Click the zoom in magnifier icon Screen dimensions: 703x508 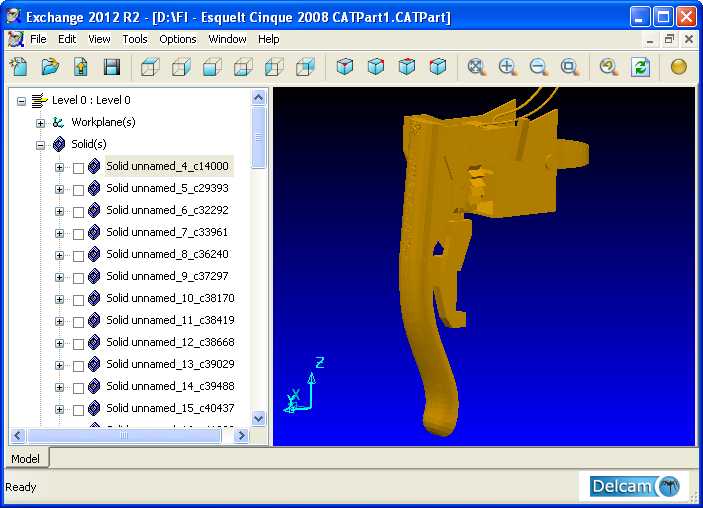[507, 67]
